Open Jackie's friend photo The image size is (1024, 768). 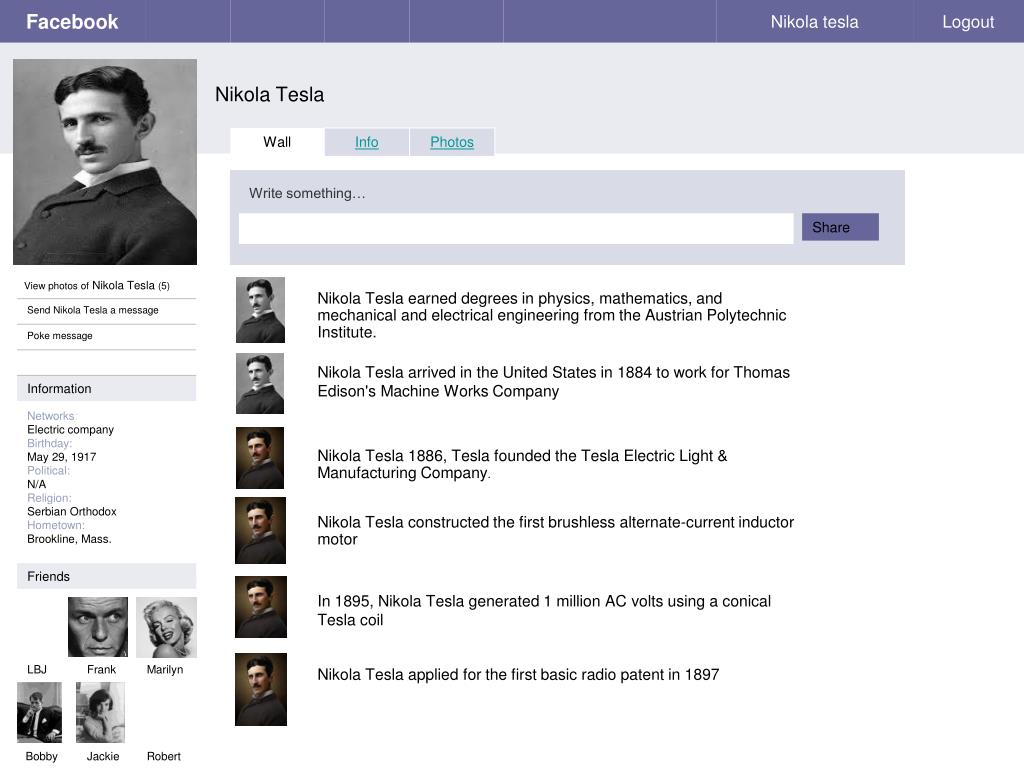click(100, 712)
